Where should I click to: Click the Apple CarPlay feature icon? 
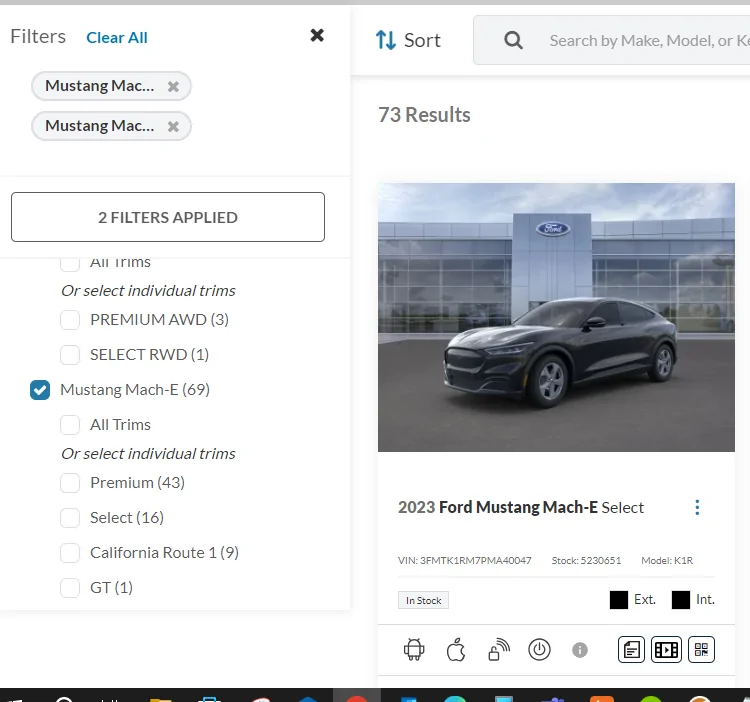(x=456, y=649)
